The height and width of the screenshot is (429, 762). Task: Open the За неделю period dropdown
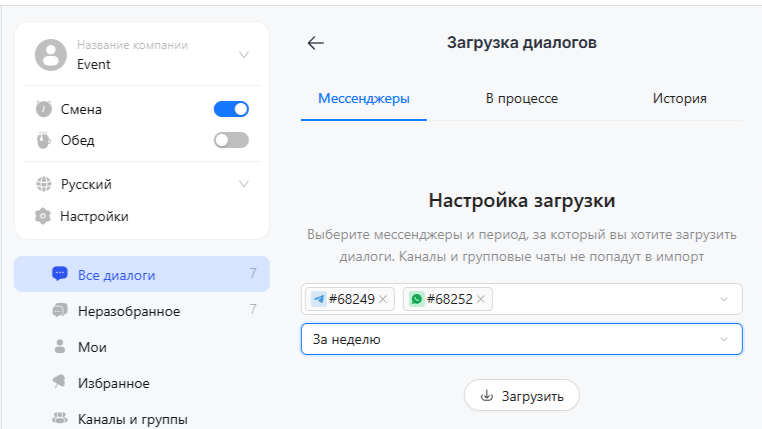click(x=521, y=339)
